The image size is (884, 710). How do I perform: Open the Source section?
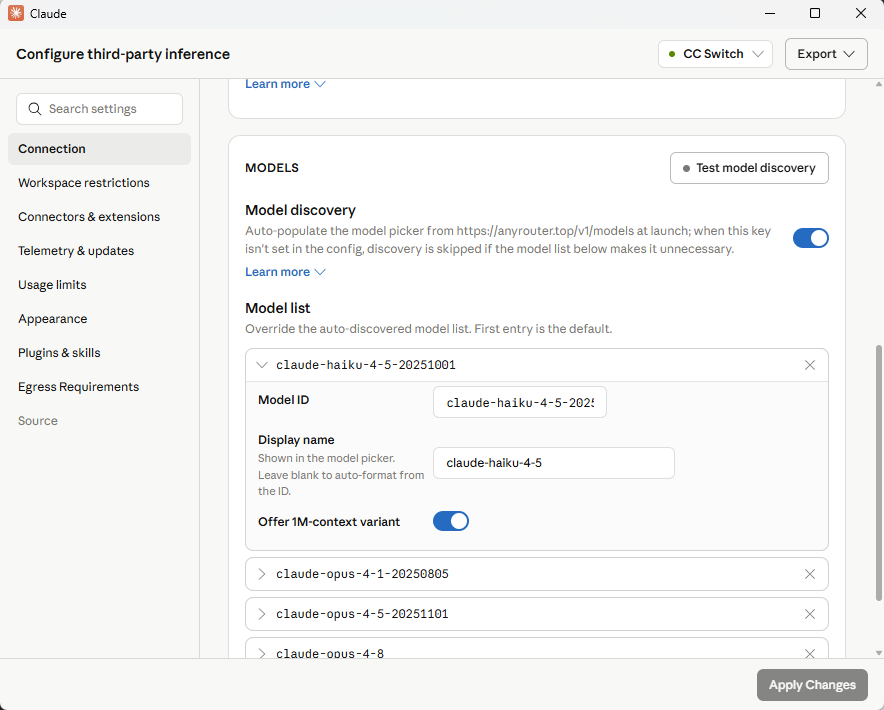point(38,421)
